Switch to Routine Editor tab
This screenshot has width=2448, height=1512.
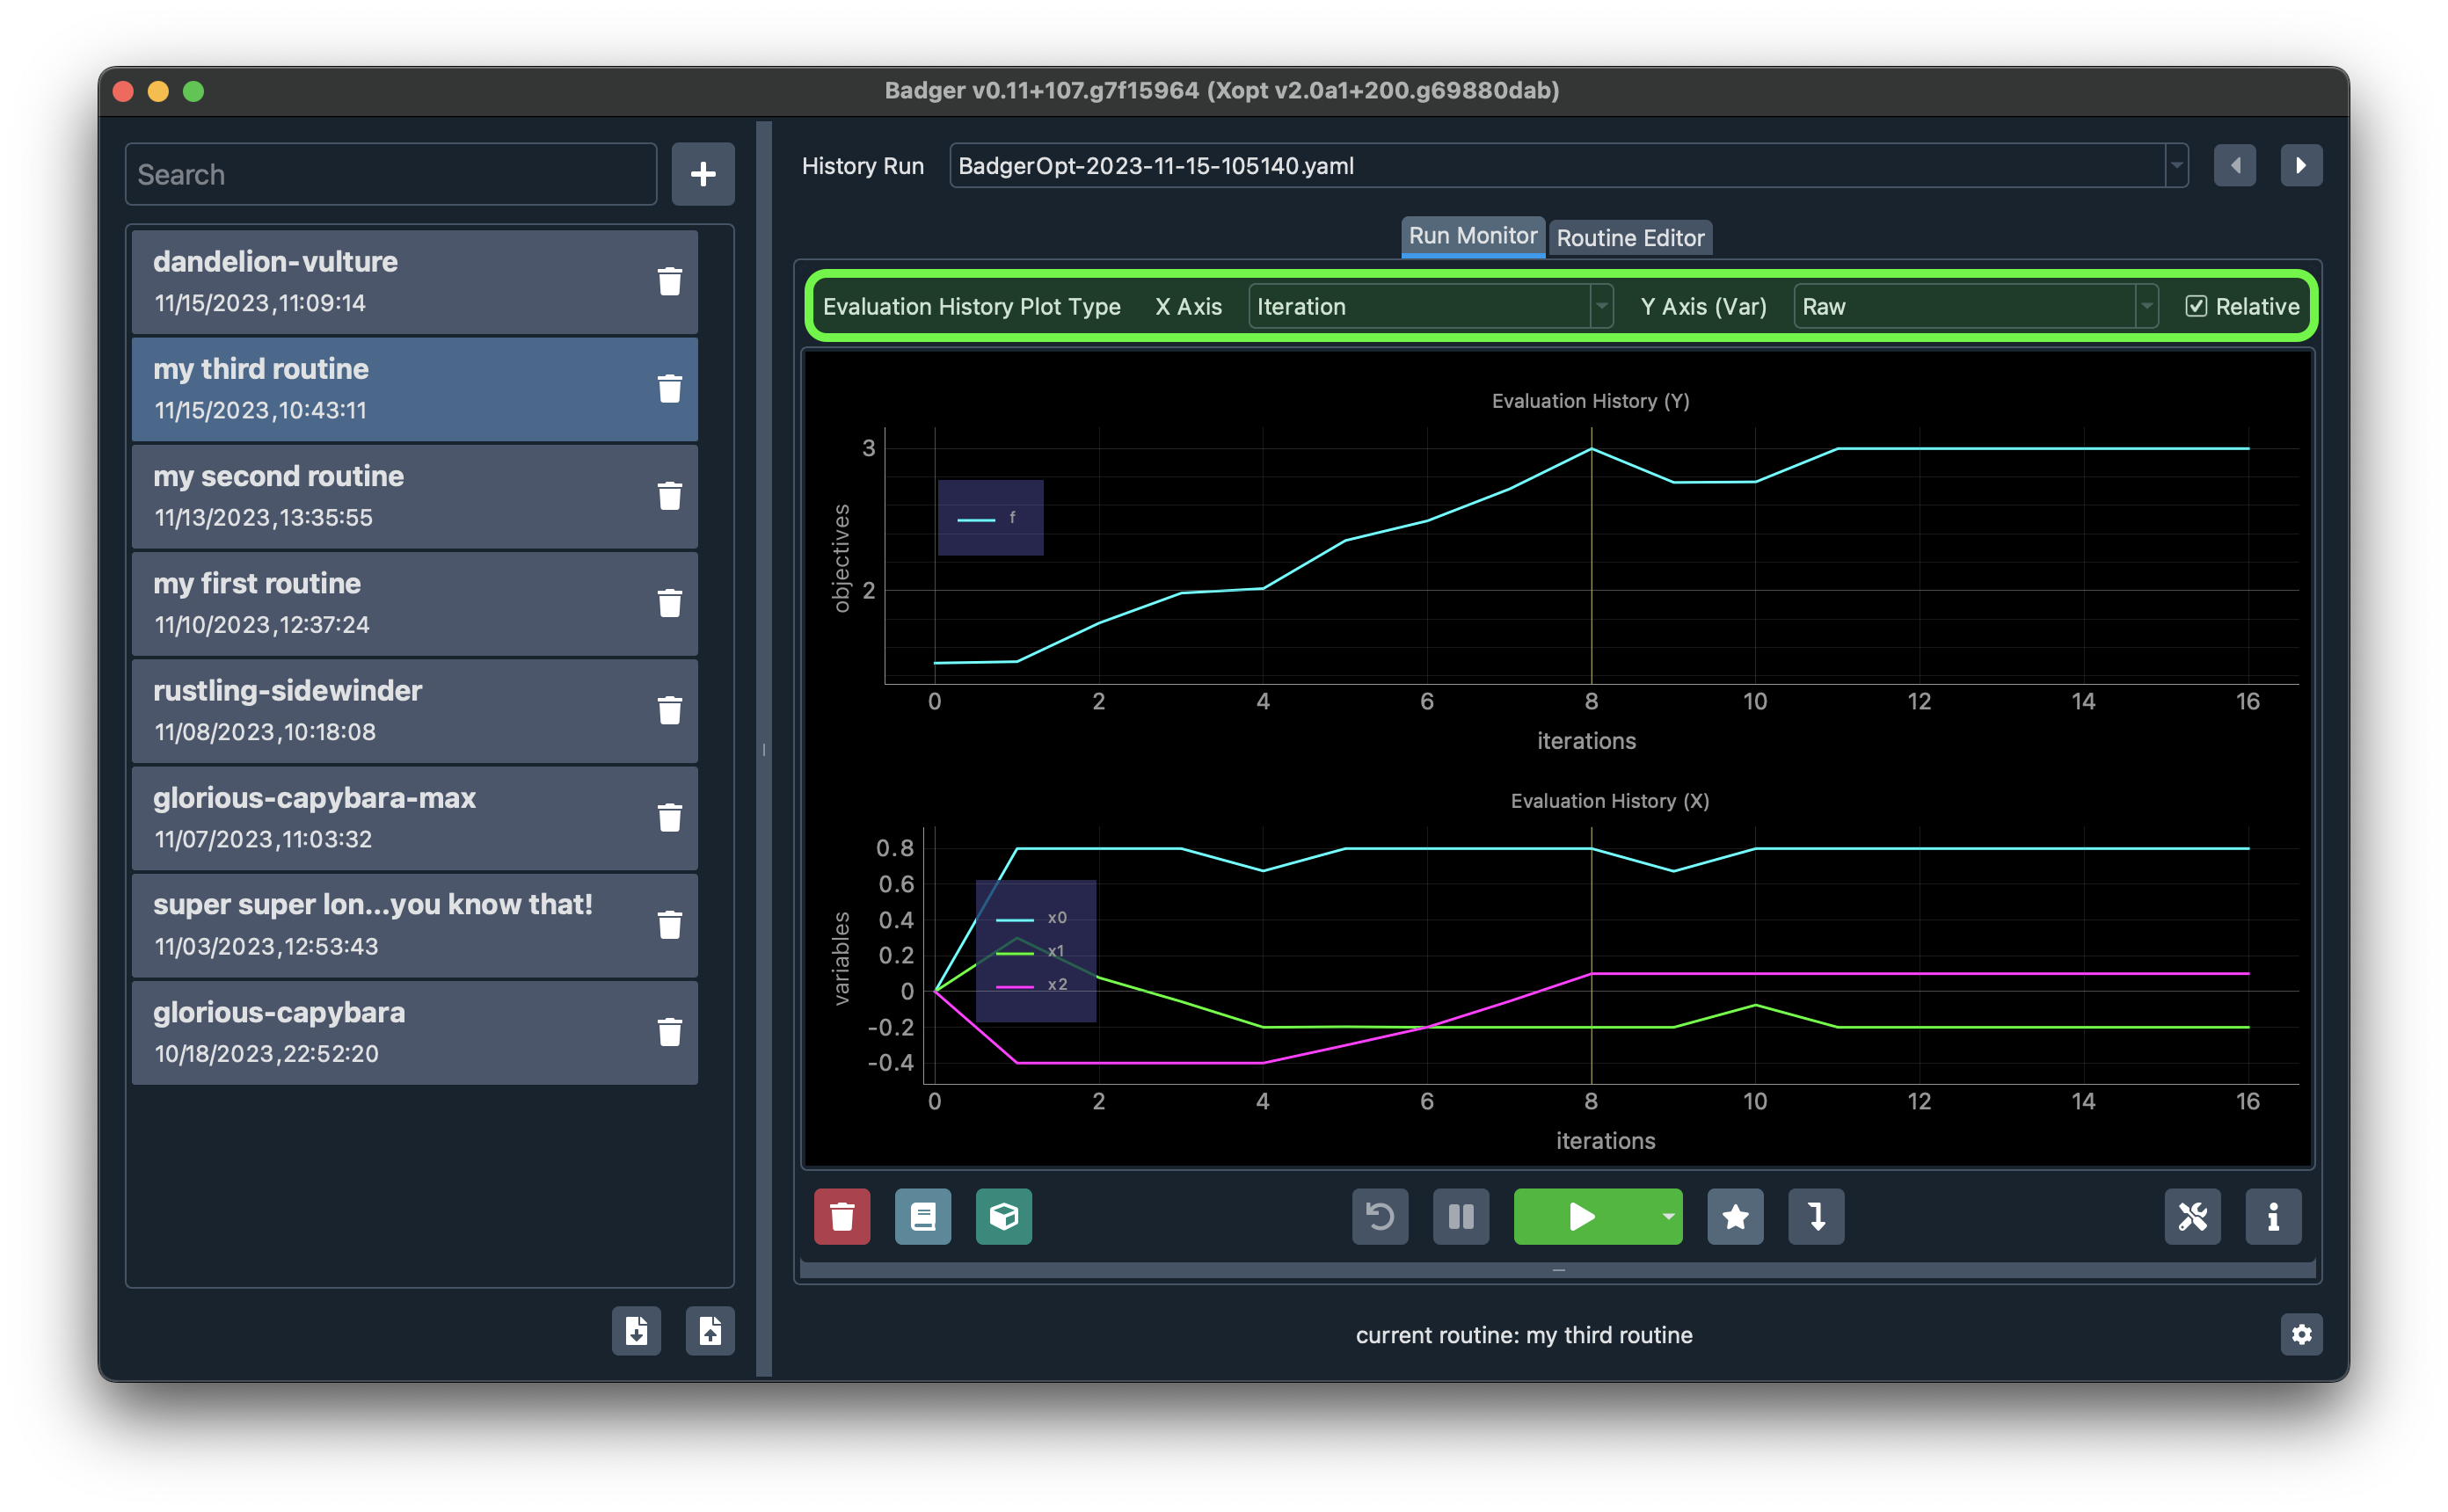click(1628, 232)
